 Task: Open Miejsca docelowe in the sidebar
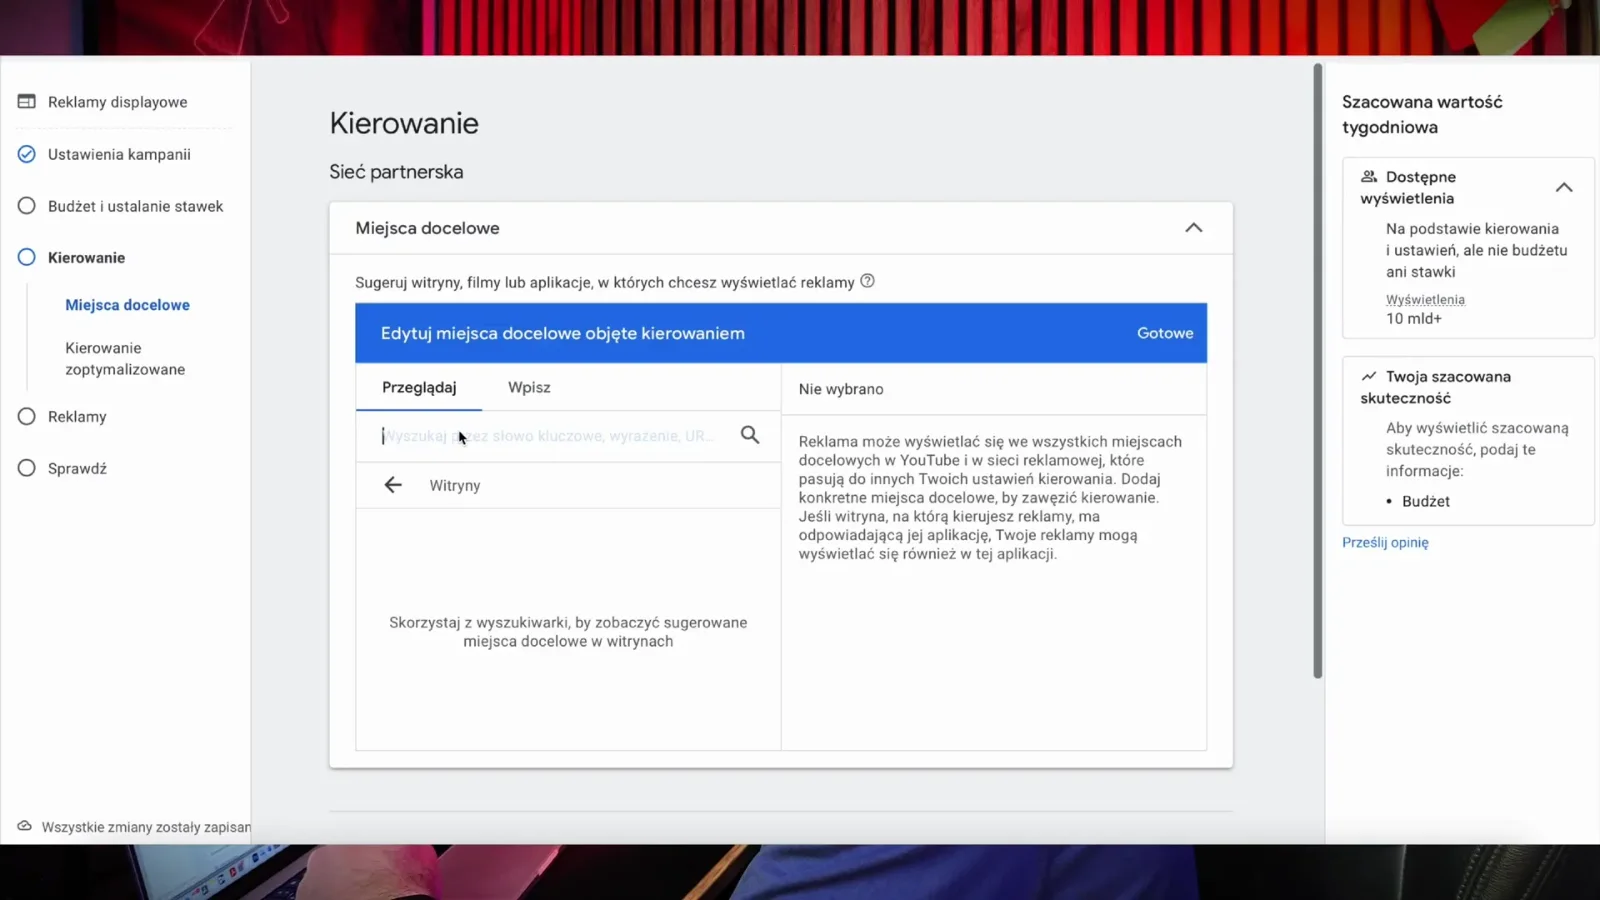tap(127, 305)
